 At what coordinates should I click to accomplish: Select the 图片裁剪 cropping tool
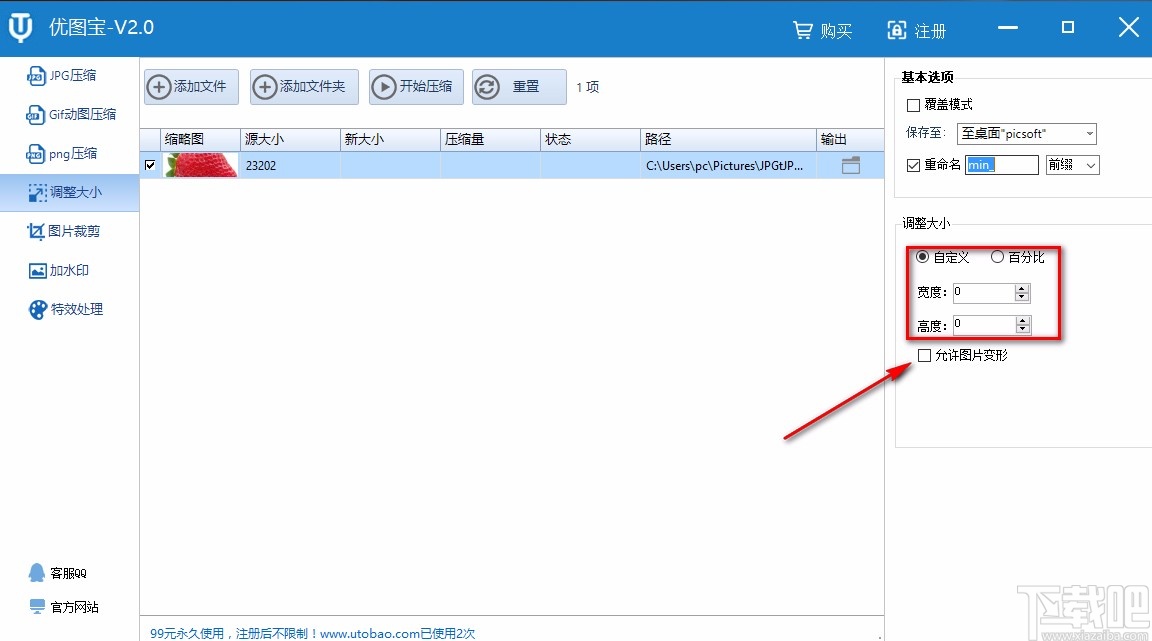point(71,231)
